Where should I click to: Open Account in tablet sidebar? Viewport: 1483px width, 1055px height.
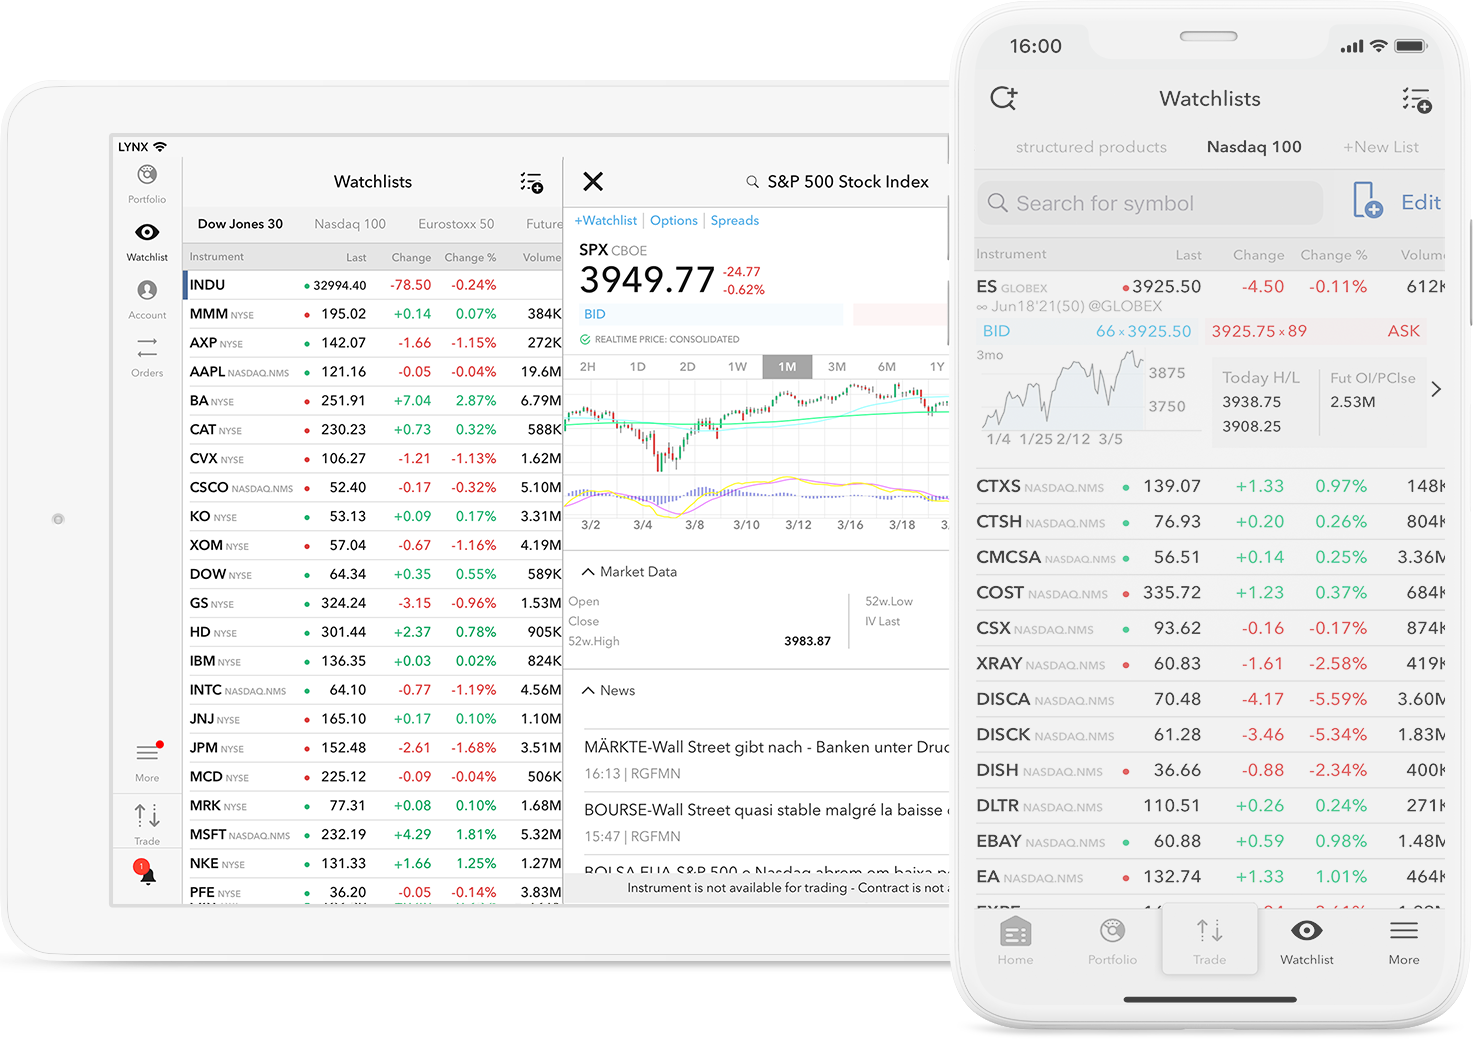147,299
